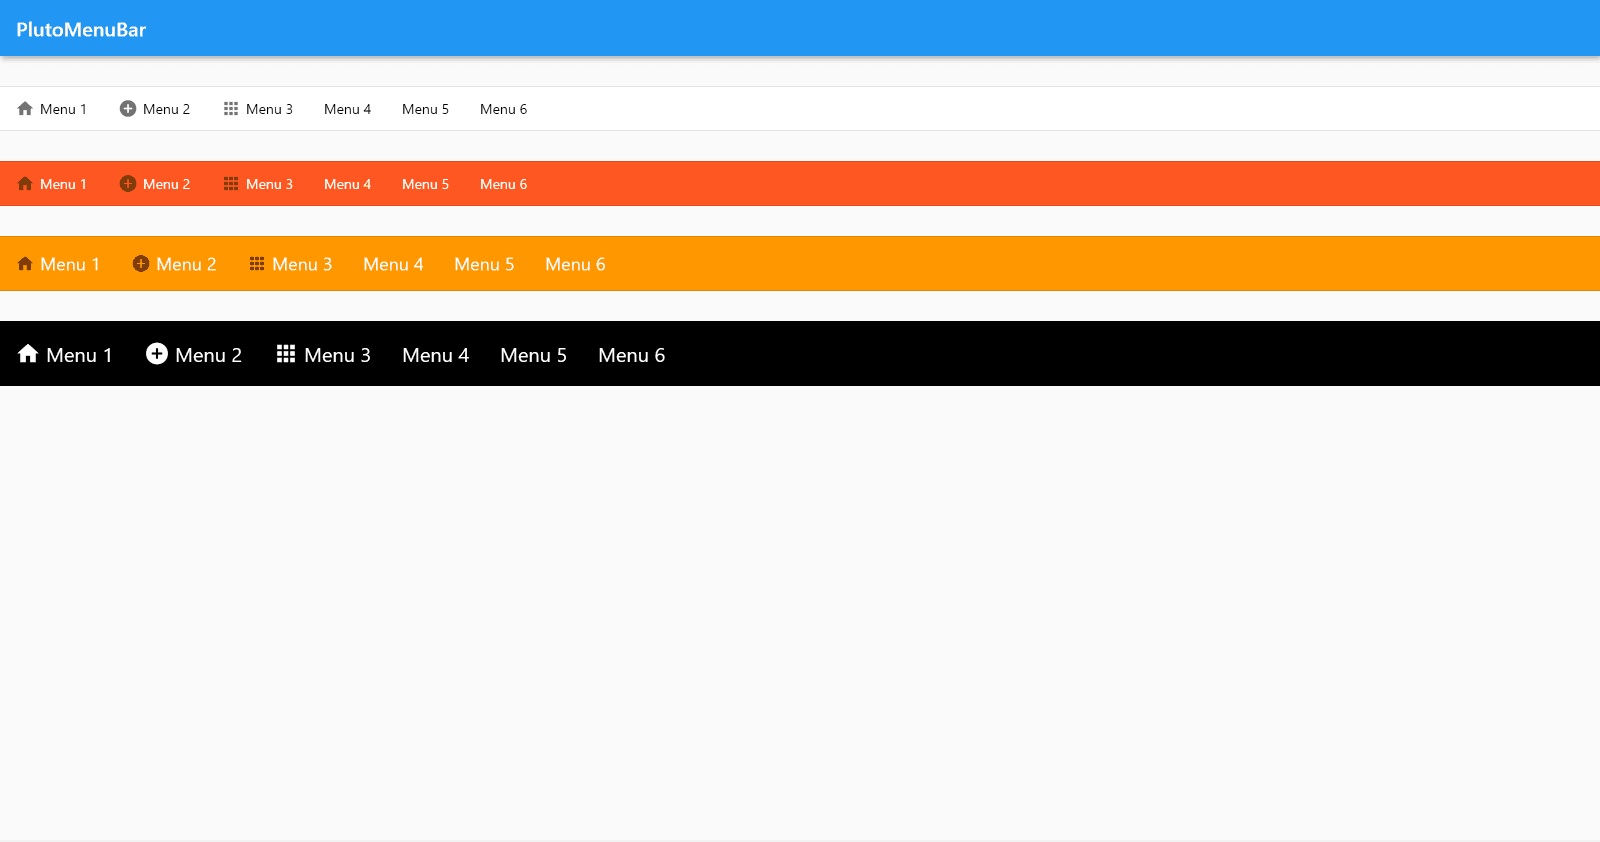Click the plus-circle icon in the black menu bar

tap(157, 354)
